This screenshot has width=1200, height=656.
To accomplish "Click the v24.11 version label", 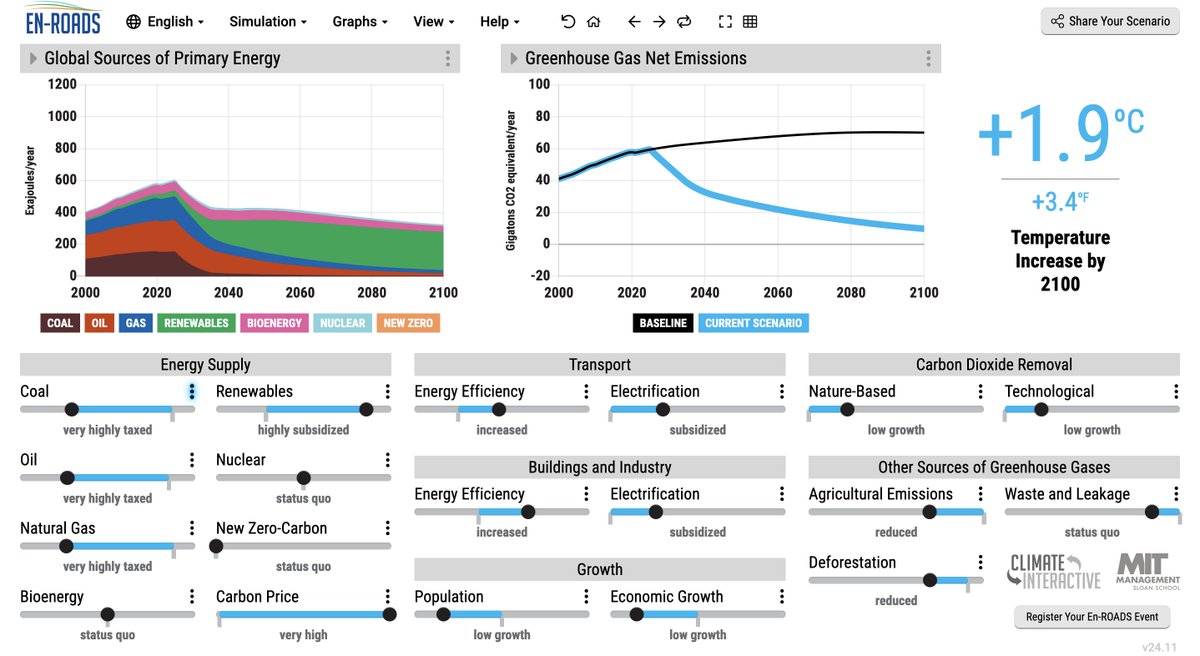I will click(x=1161, y=647).
